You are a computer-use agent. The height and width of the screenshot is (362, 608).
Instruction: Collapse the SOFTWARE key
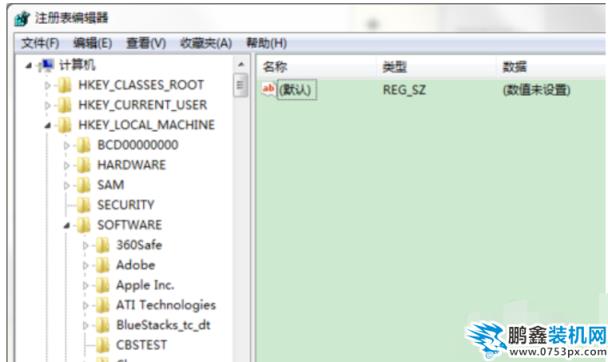tap(66, 226)
